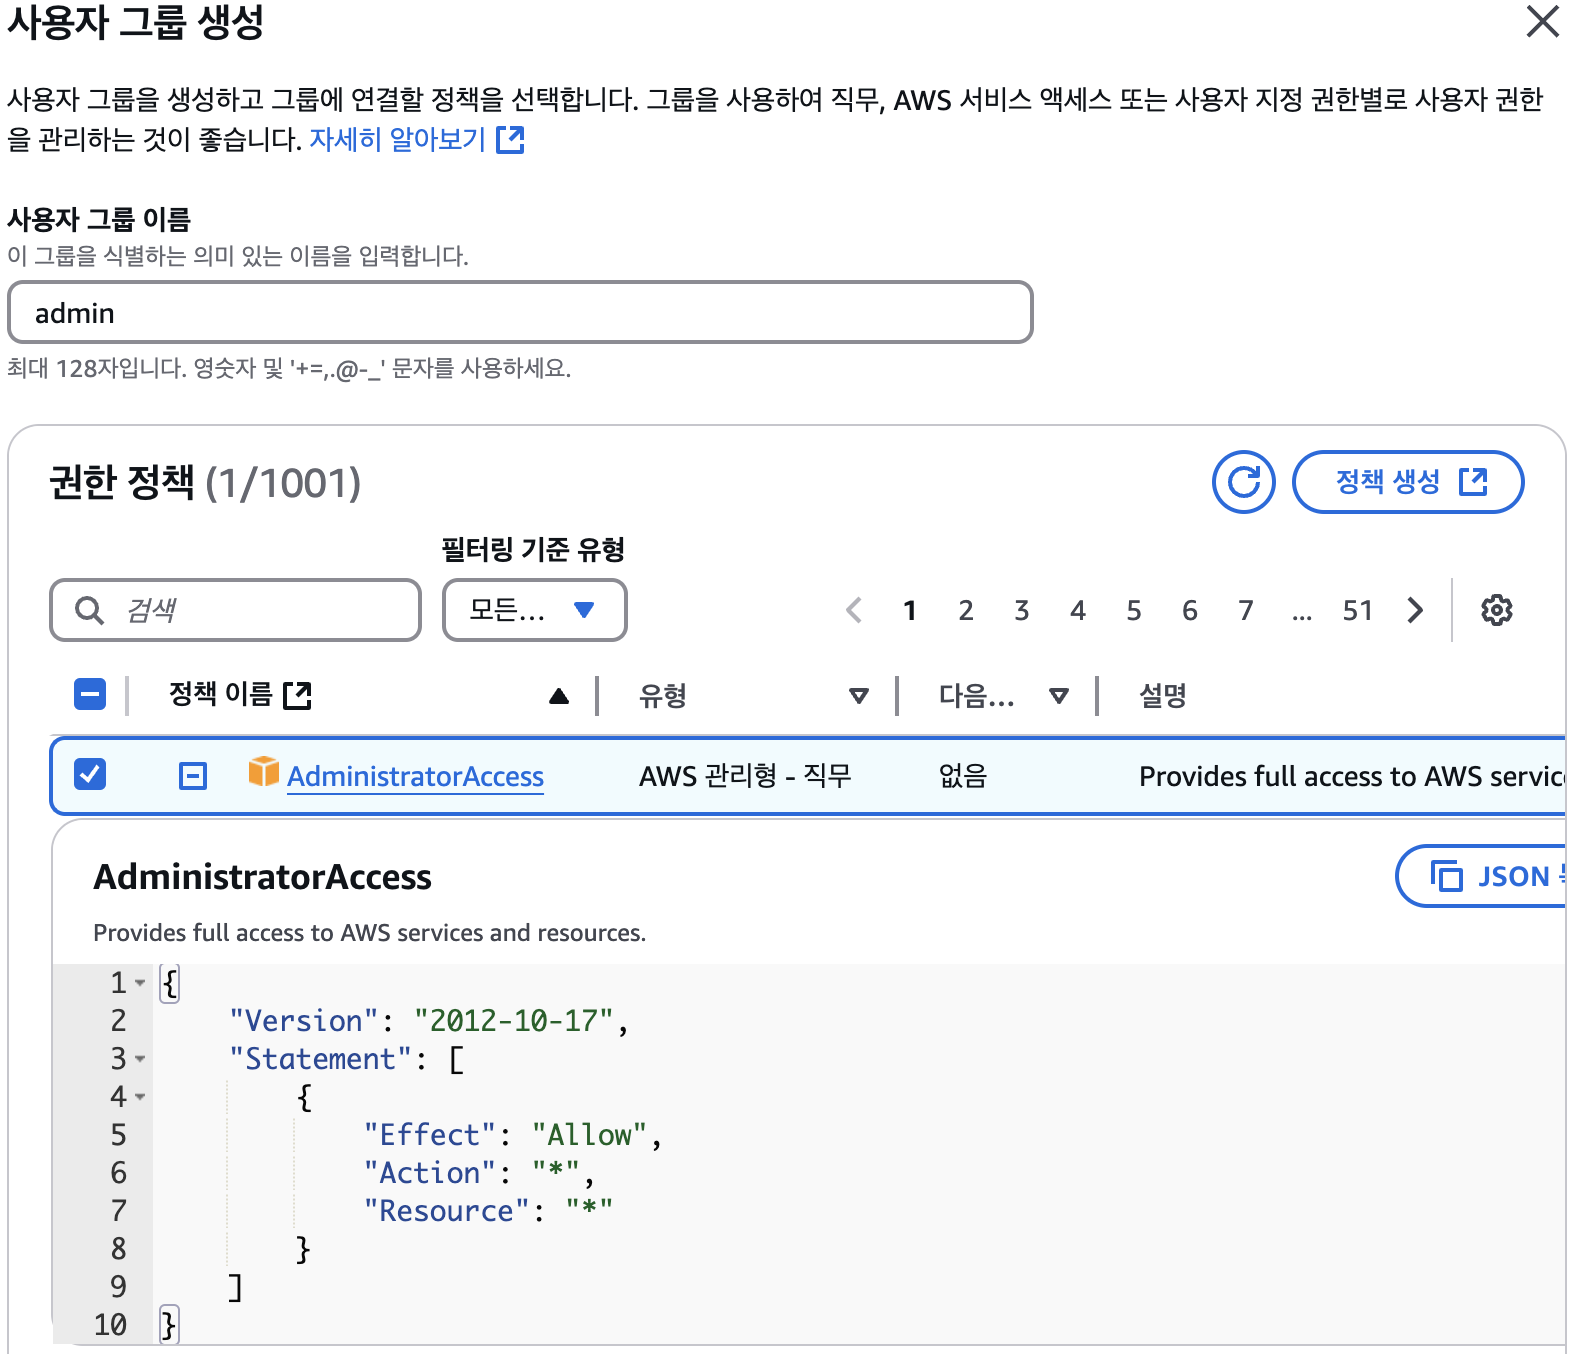Click the AdministratorAccess details heading
Viewport: 1574px width, 1354px height.
(262, 877)
